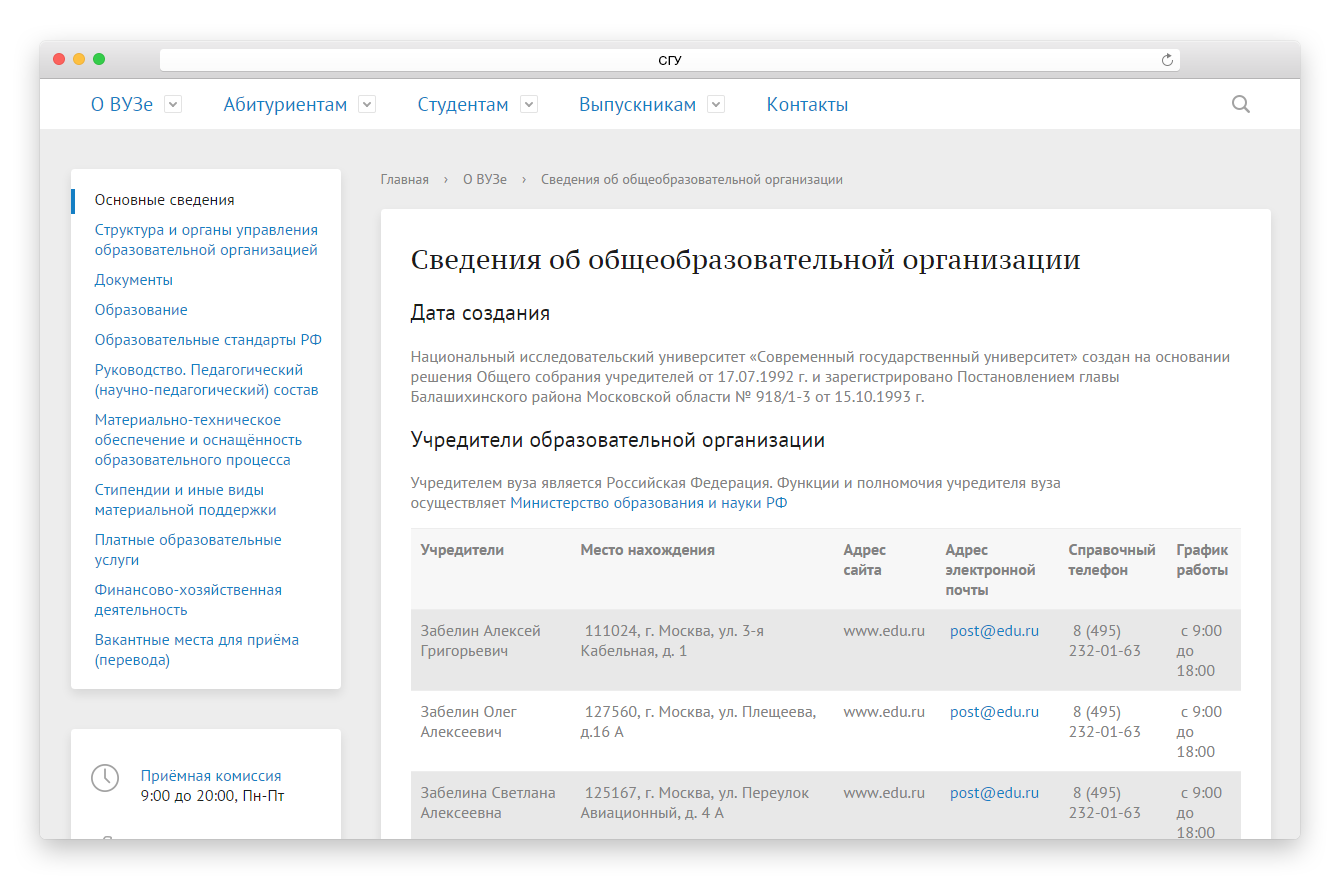Open the Контакты menu item

point(807,105)
